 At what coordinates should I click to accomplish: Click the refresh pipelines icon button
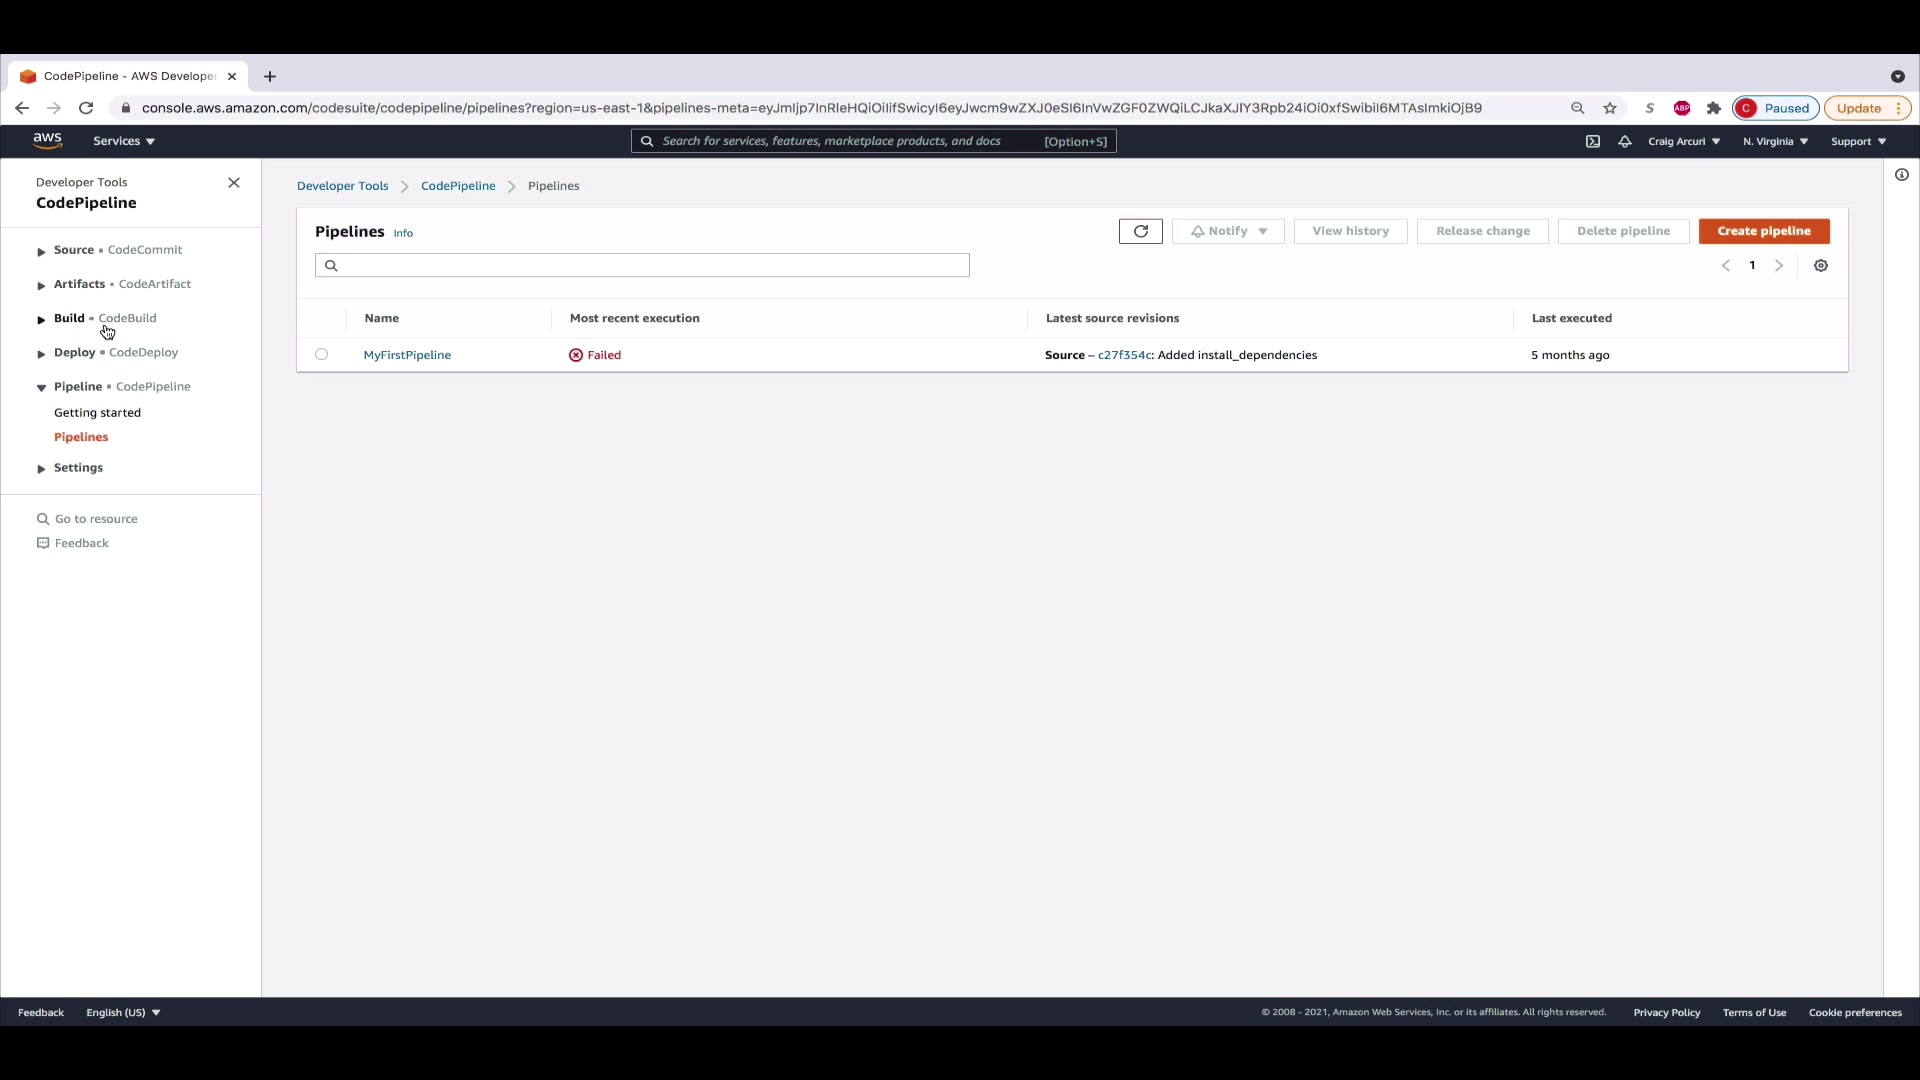1140,231
